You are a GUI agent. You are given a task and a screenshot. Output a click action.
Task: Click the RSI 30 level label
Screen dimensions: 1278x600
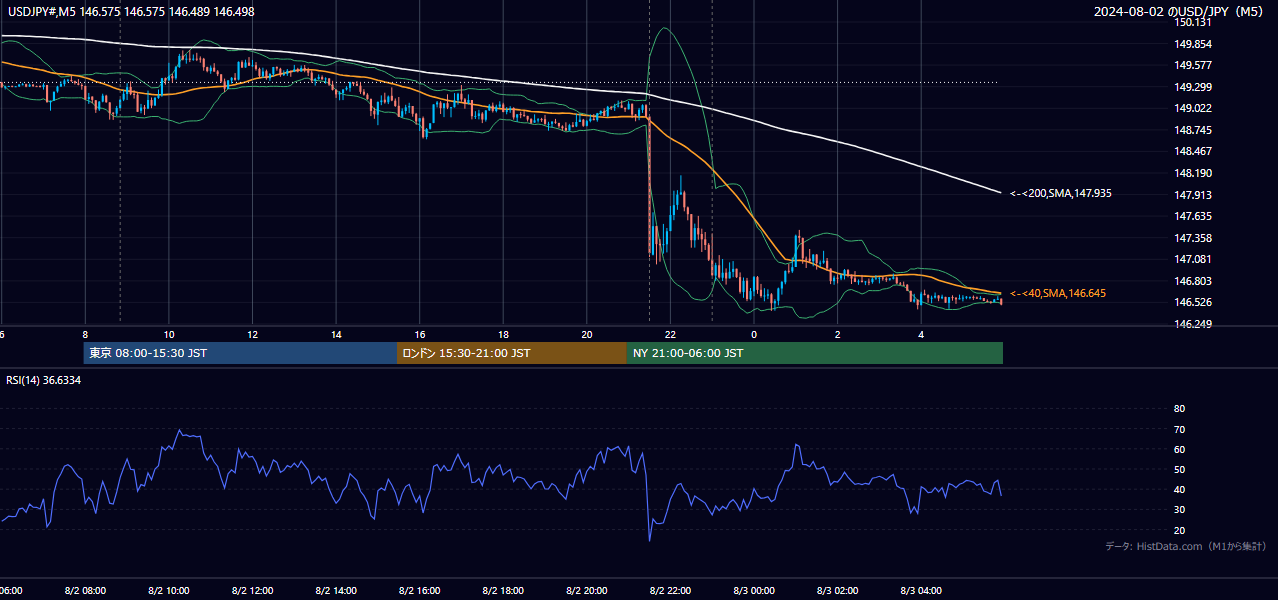[x=1180, y=510]
